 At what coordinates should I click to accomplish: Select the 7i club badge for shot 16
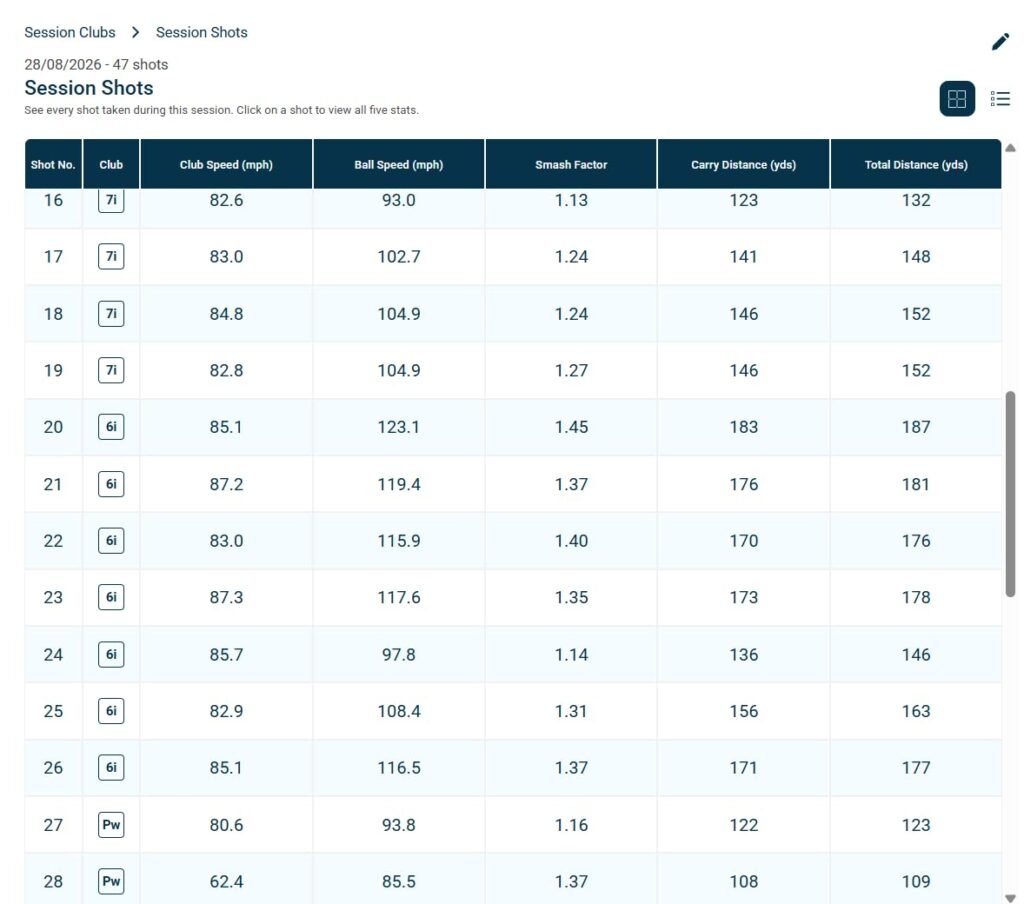[111, 200]
